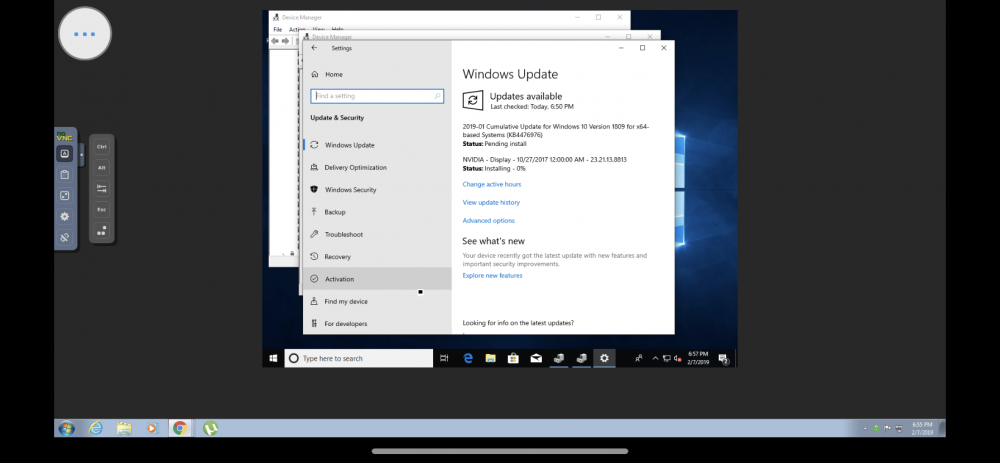Click the noVNC disconnect icon
1000x463 pixels.
tap(64, 237)
